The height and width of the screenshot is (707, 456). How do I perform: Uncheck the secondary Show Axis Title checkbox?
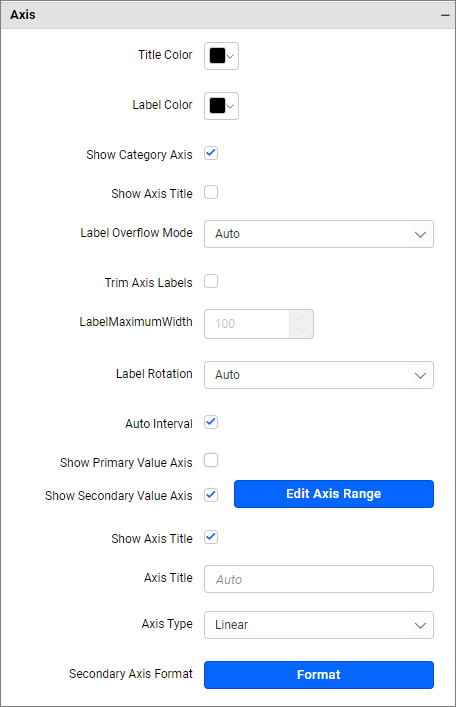211,537
